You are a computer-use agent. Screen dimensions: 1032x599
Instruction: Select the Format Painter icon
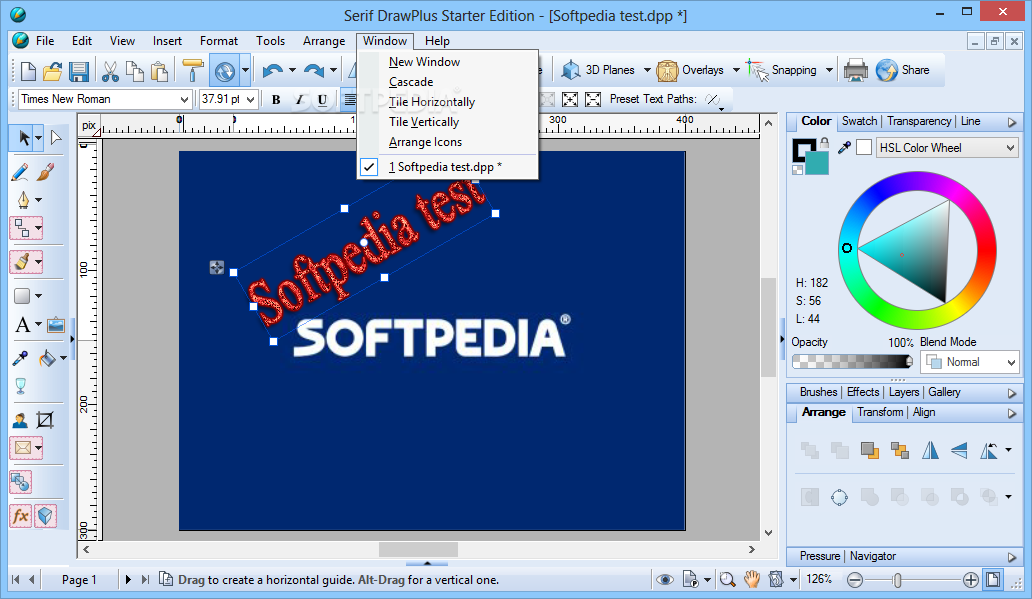point(192,70)
